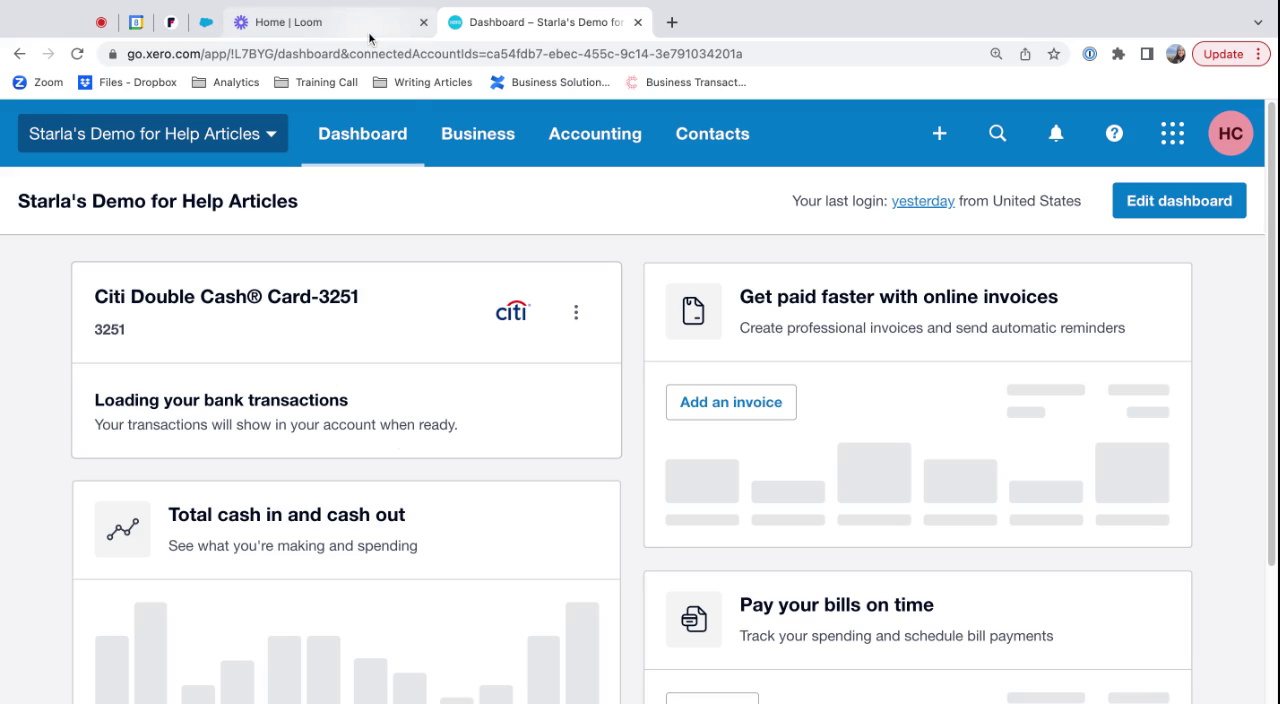The image size is (1280, 704).
Task: Open the Accounting menu
Action: pyautogui.click(x=595, y=133)
